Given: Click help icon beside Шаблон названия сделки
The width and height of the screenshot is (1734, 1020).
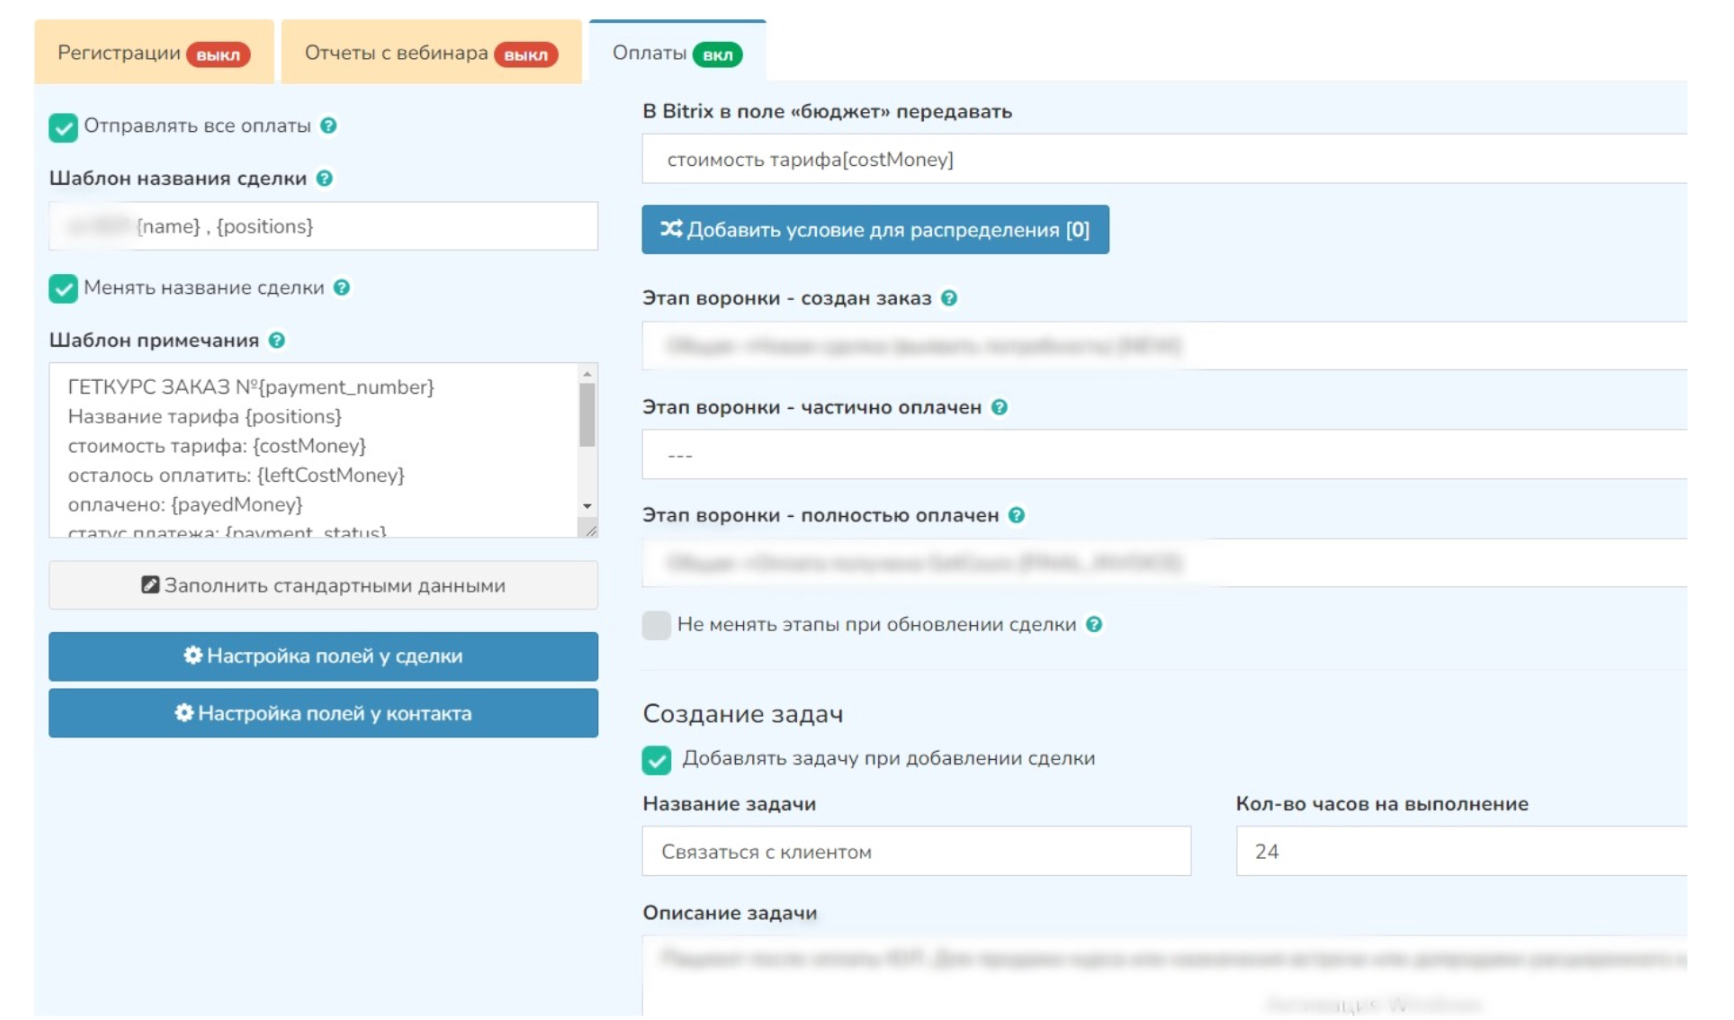Looking at the screenshot, I should coord(324,179).
